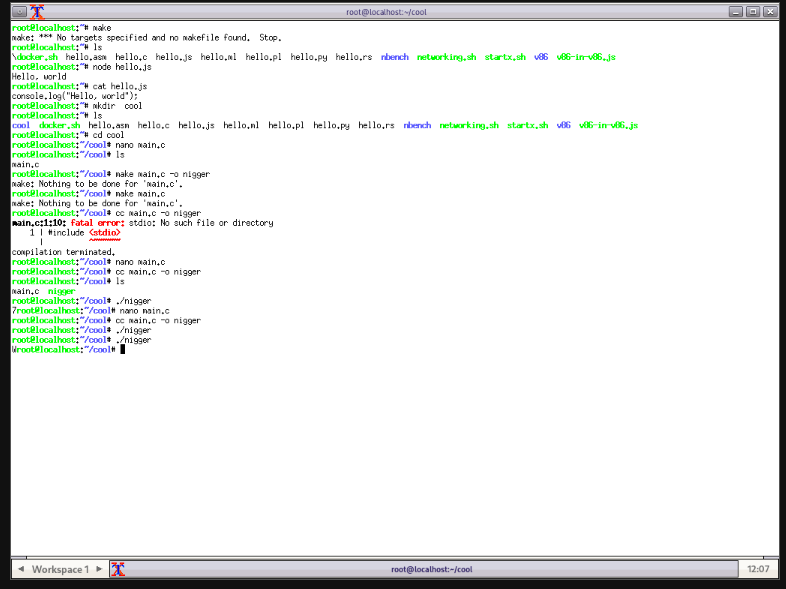Click the blue nbench directory in first listing
The width and height of the screenshot is (786, 589).
tap(394, 57)
